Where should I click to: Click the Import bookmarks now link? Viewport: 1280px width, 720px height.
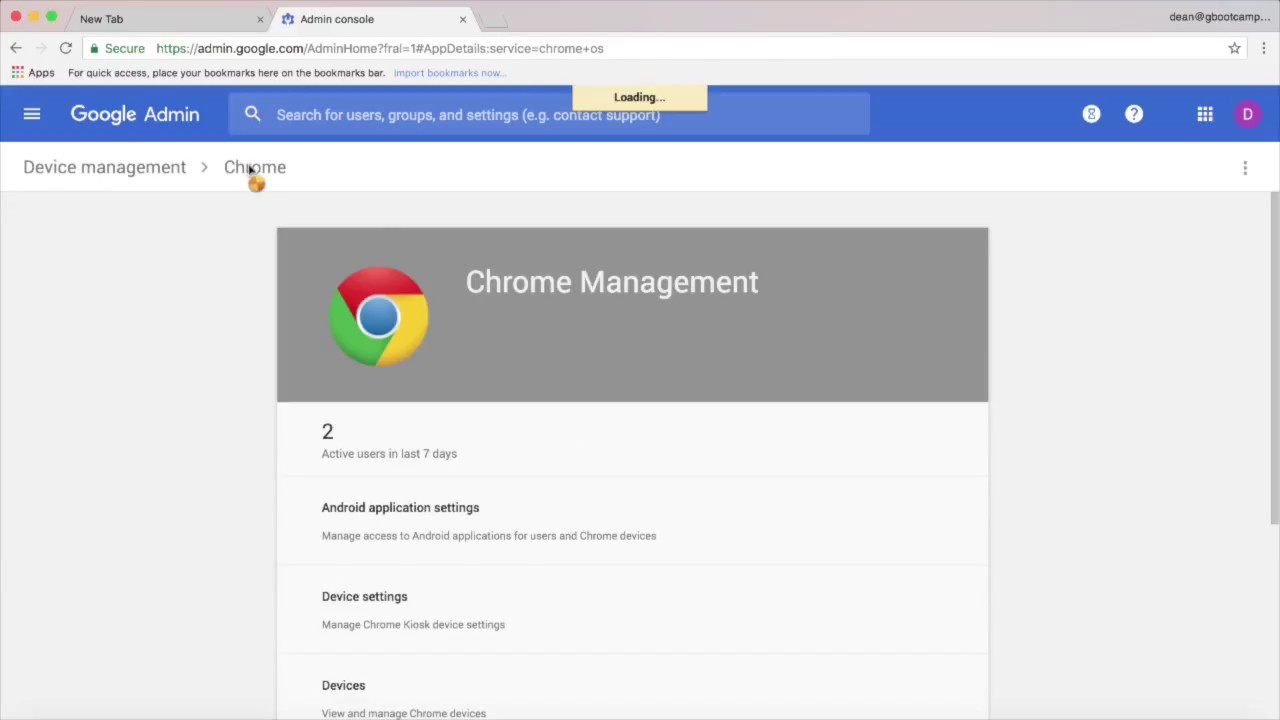449,73
